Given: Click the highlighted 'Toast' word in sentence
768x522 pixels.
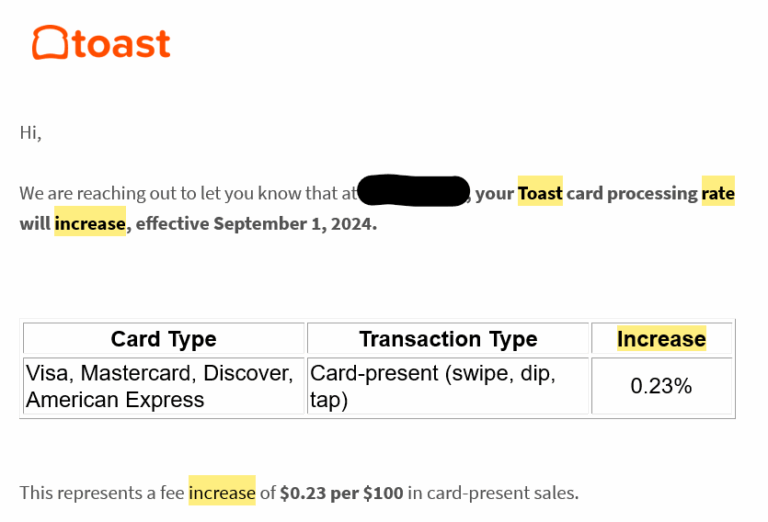Looking at the screenshot, I should [x=540, y=193].
